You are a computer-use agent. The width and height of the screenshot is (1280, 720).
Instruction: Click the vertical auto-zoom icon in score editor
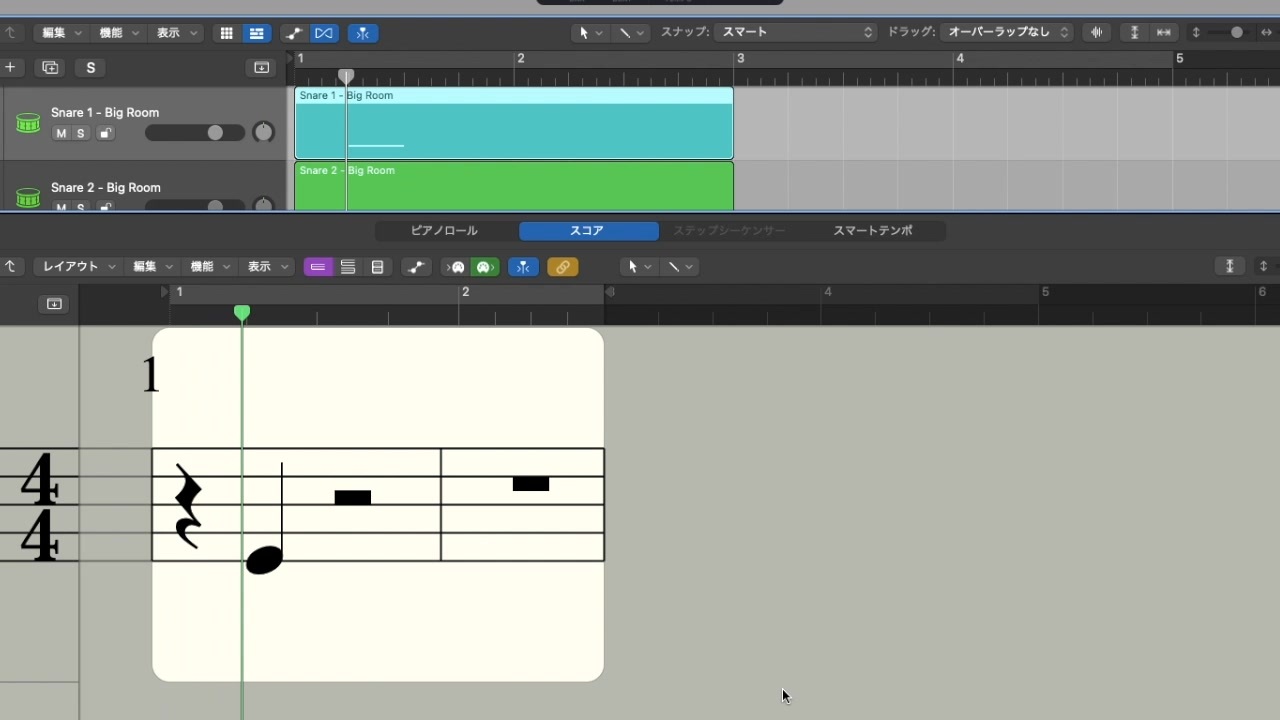point(1230,266)
